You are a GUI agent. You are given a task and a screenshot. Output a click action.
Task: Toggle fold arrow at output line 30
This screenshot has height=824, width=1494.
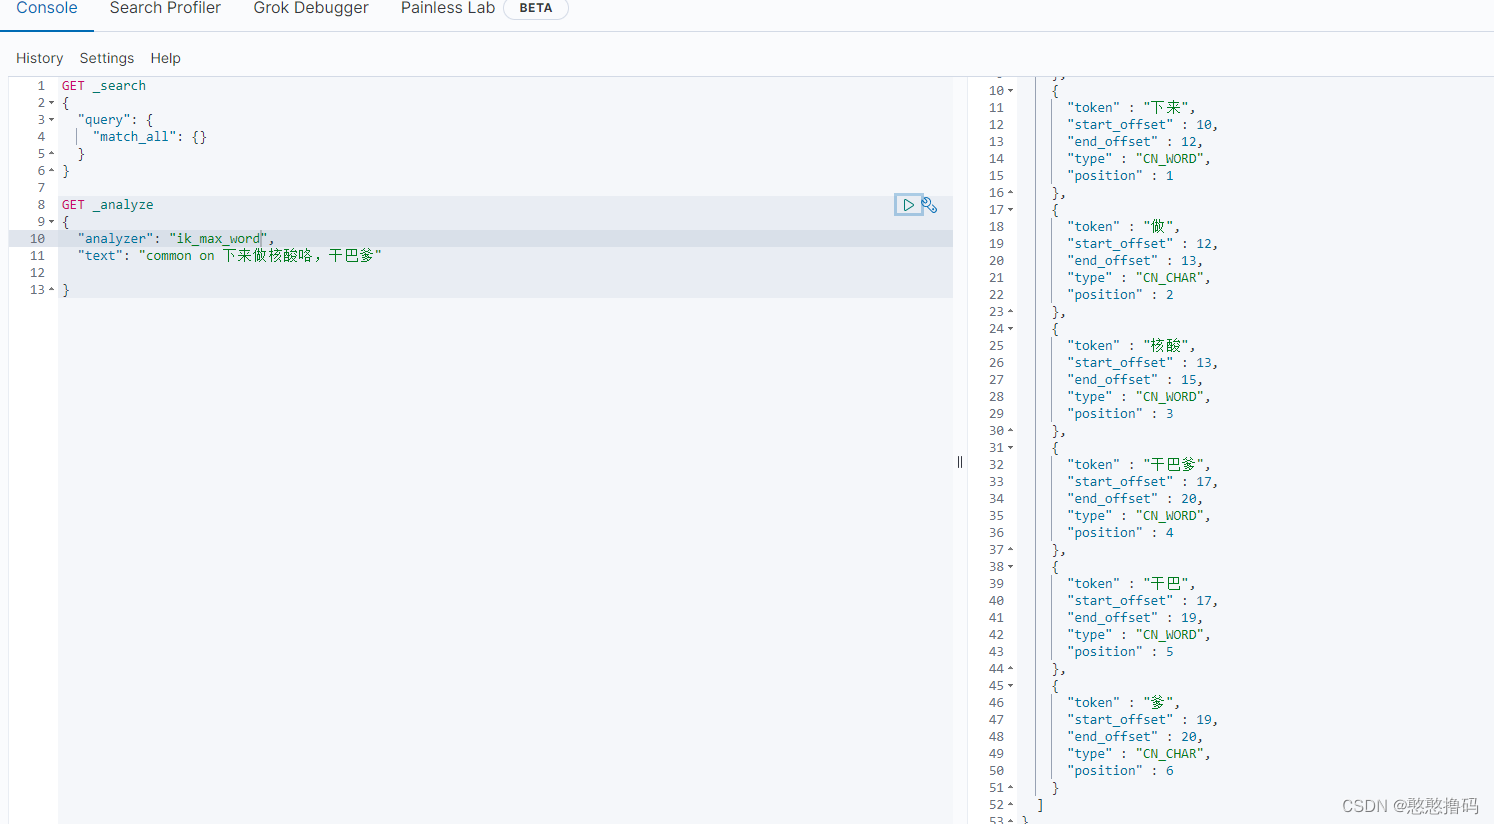click(1010, 431)
